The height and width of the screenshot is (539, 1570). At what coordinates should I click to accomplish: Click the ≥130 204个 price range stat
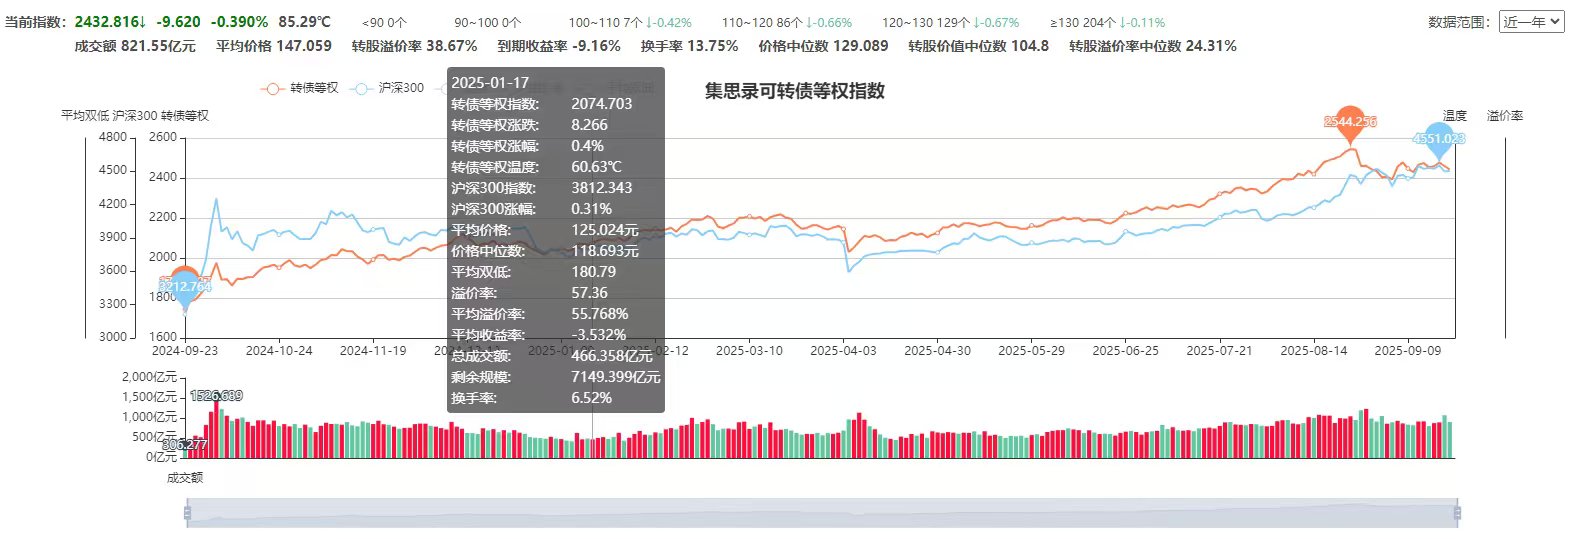point(1081,22)
